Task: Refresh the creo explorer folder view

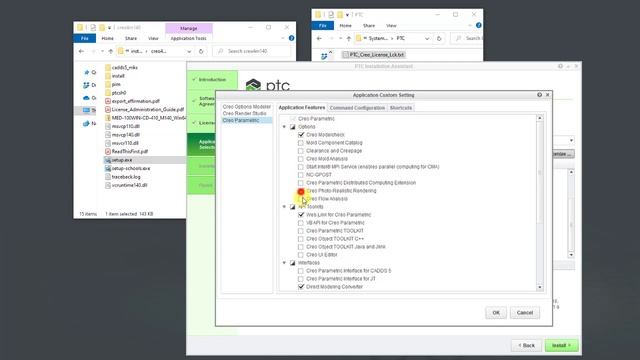Action: coord(201,51)
